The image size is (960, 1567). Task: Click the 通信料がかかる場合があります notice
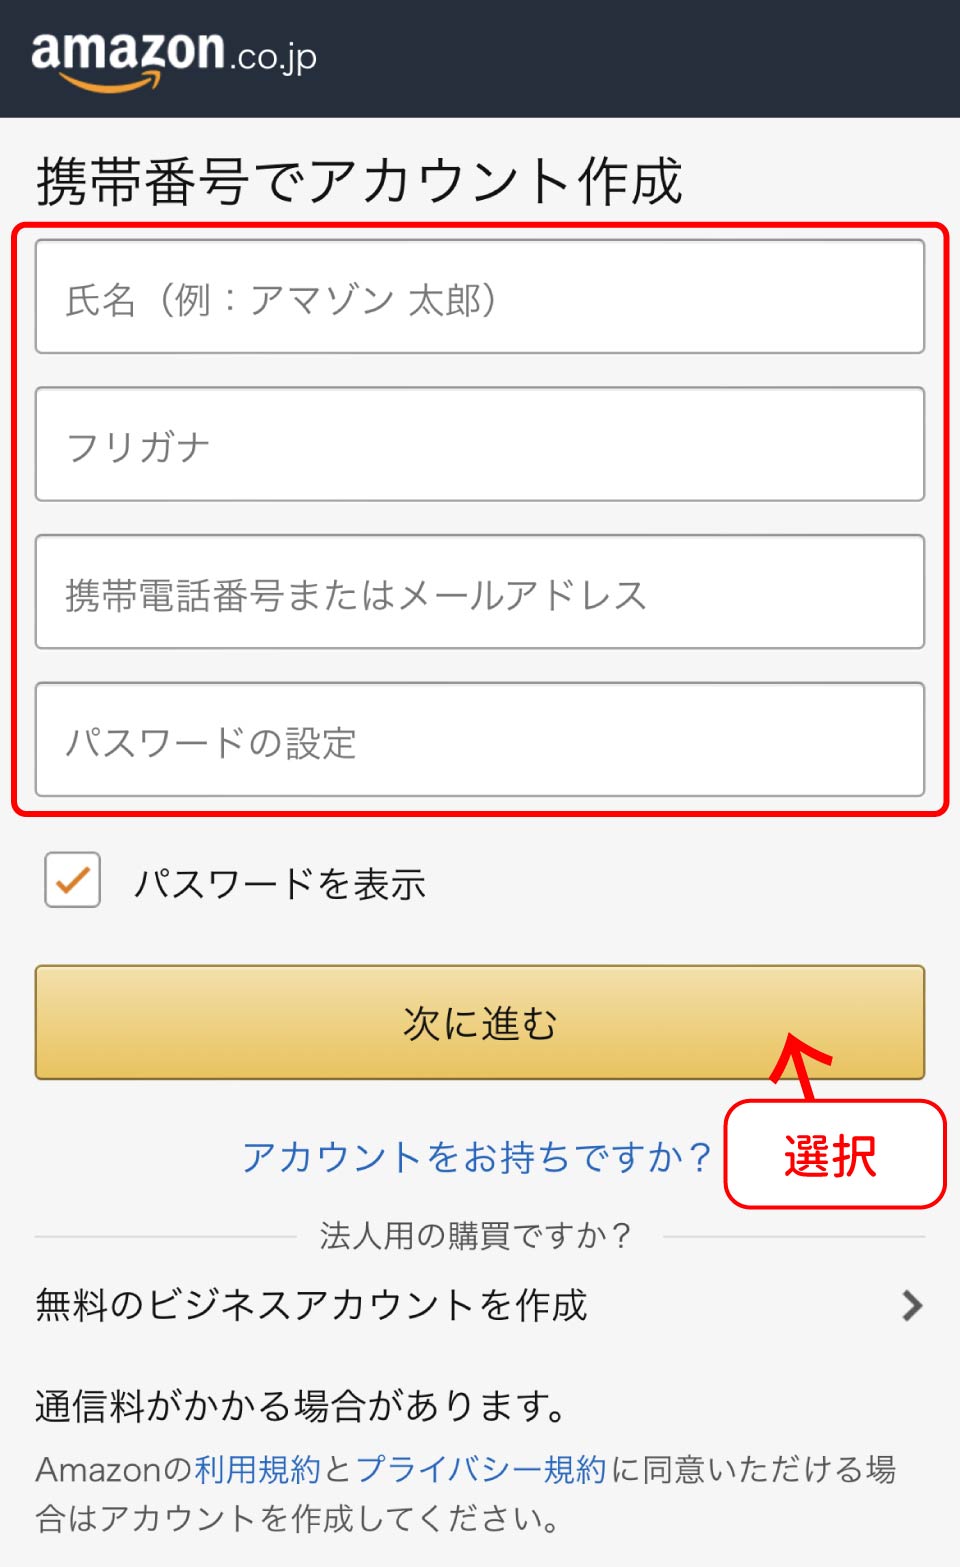click(x=302, y=1406)
